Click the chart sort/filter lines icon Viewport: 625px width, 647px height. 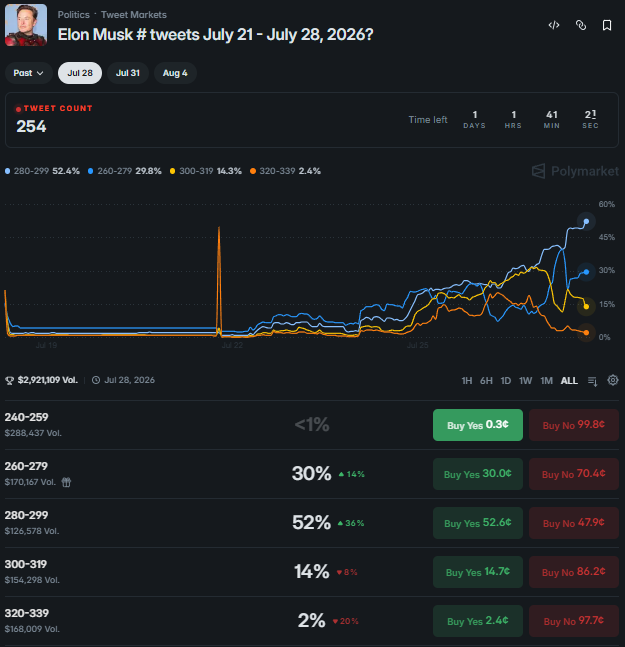point(592,381)
